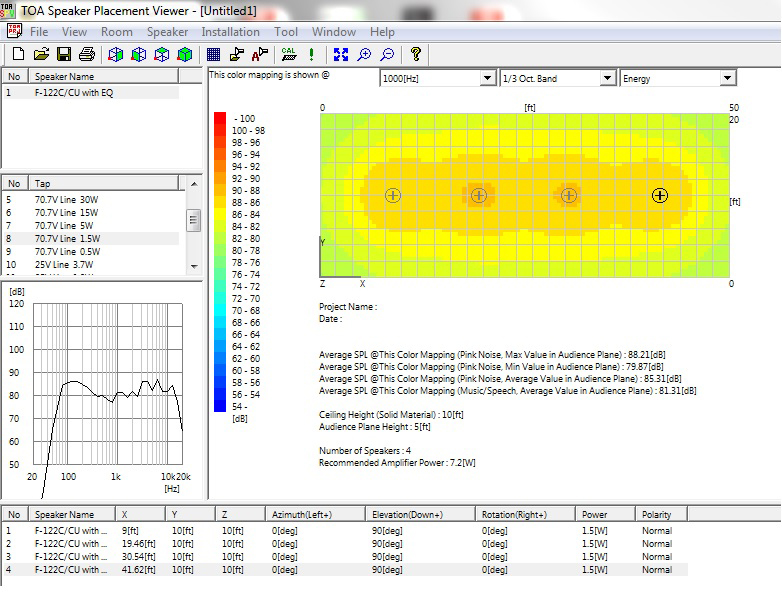Fit view with the blue arrows icon
The width and height of the screenshot is (782, 592).
coord(341,54)
